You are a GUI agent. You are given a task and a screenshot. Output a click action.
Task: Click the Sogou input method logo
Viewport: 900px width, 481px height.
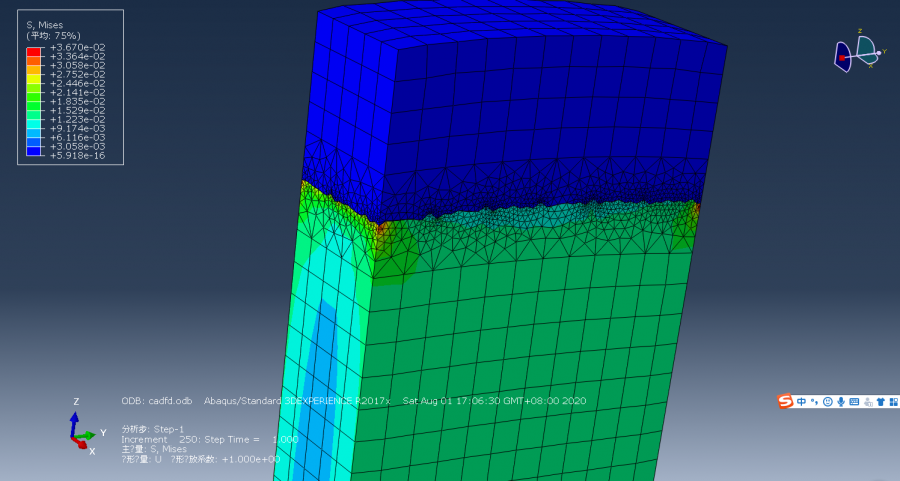[786, 401]
